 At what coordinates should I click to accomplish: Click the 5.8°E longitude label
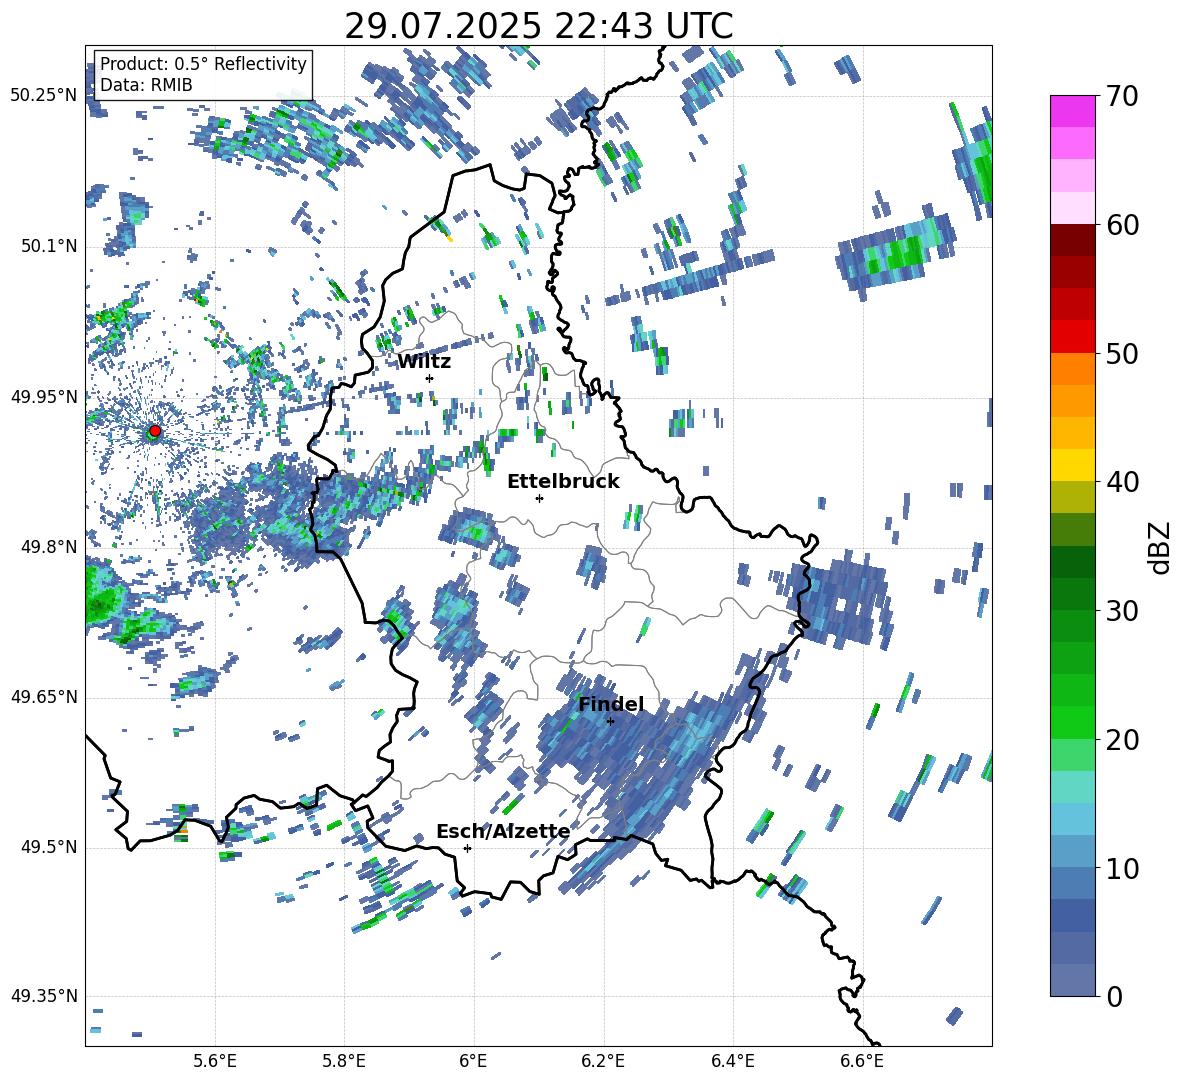(344, 1062)
